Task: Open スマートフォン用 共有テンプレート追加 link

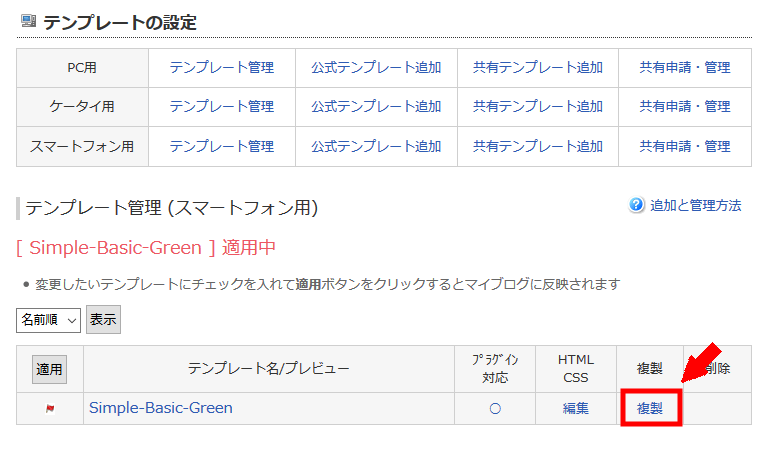Action: [x=538, y=146]
